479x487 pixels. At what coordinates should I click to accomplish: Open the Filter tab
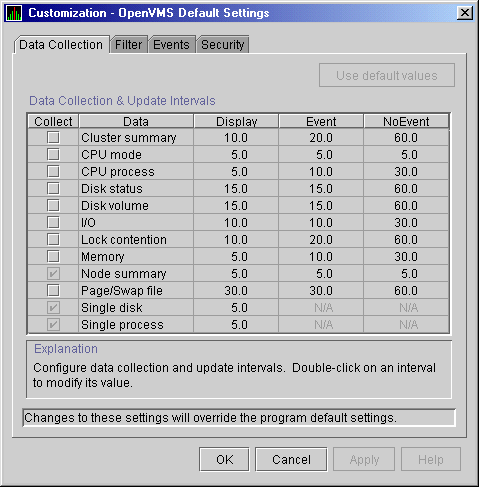(x=129, y=45)
